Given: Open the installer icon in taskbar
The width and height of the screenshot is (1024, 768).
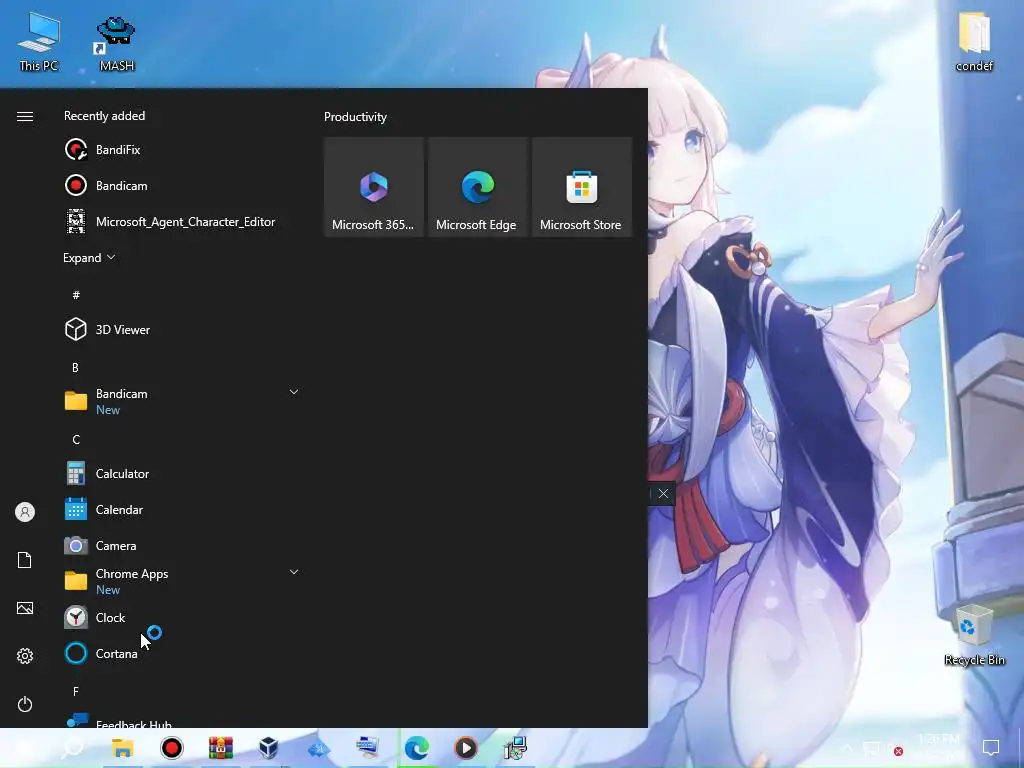Looking at the screenshot, I should click(515, 748).
